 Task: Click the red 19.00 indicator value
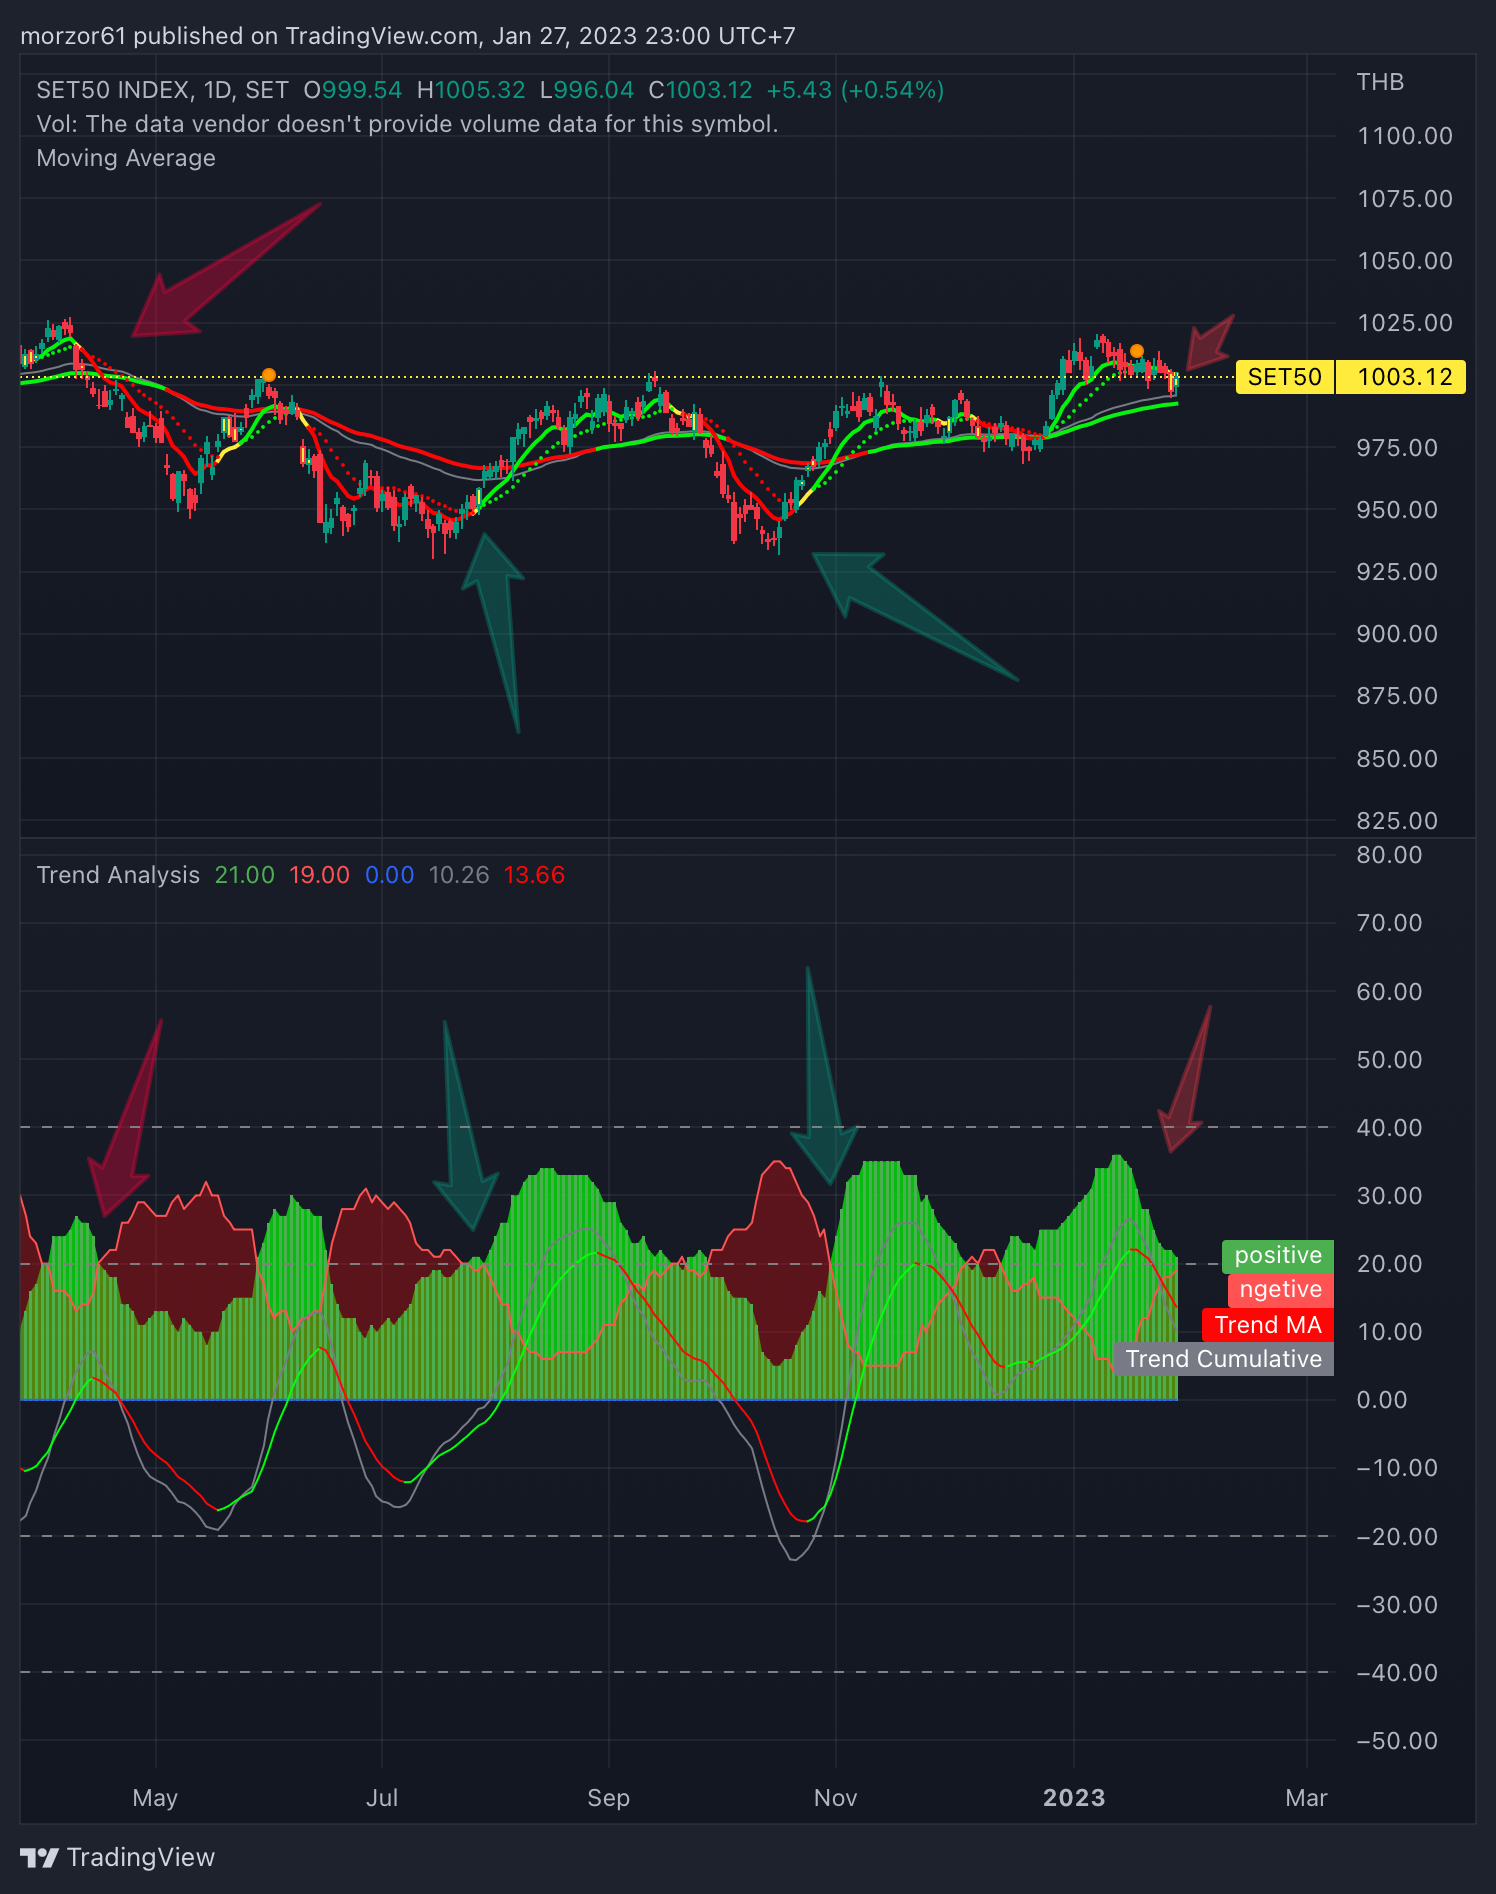pyautogui.click(x=320, y=875)
